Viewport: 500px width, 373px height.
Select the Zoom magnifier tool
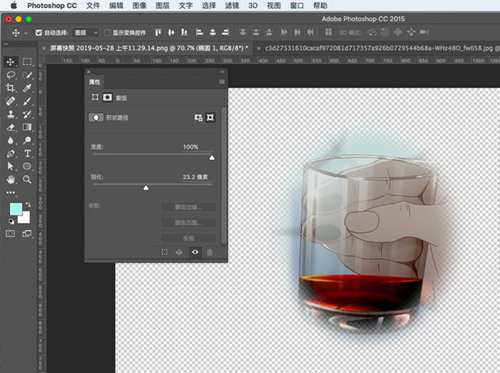pos(27,180)
